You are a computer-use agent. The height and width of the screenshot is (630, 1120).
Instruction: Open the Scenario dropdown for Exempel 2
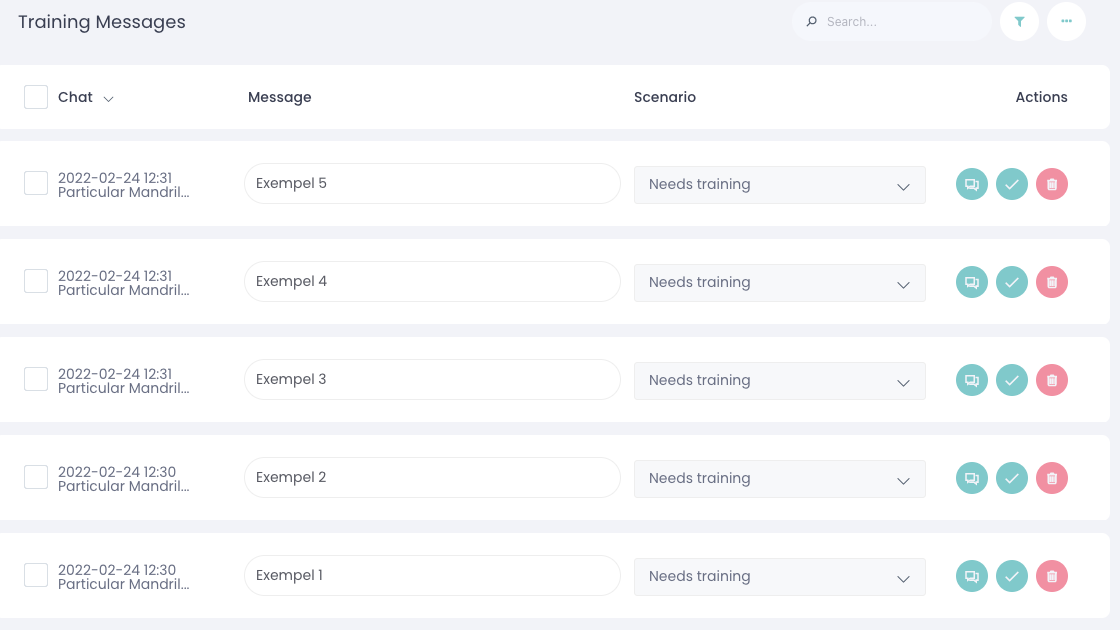click(779, 479)
